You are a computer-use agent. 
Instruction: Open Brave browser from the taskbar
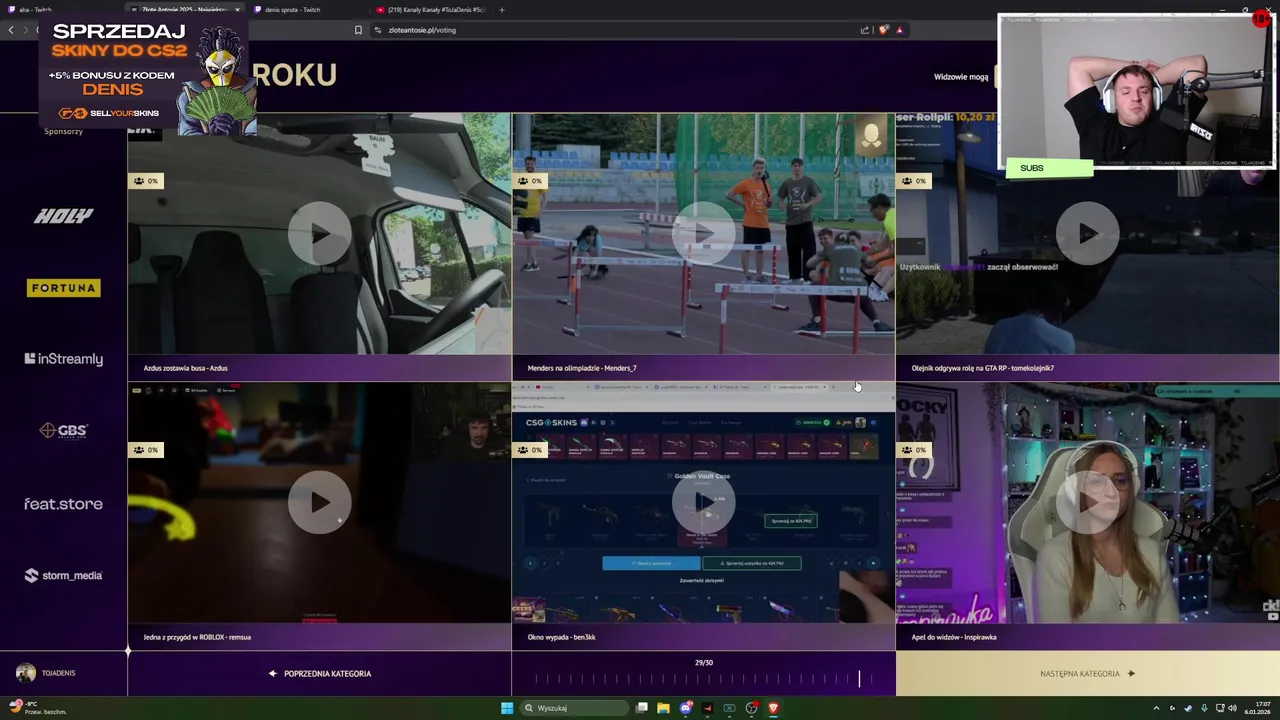(773, 708)
